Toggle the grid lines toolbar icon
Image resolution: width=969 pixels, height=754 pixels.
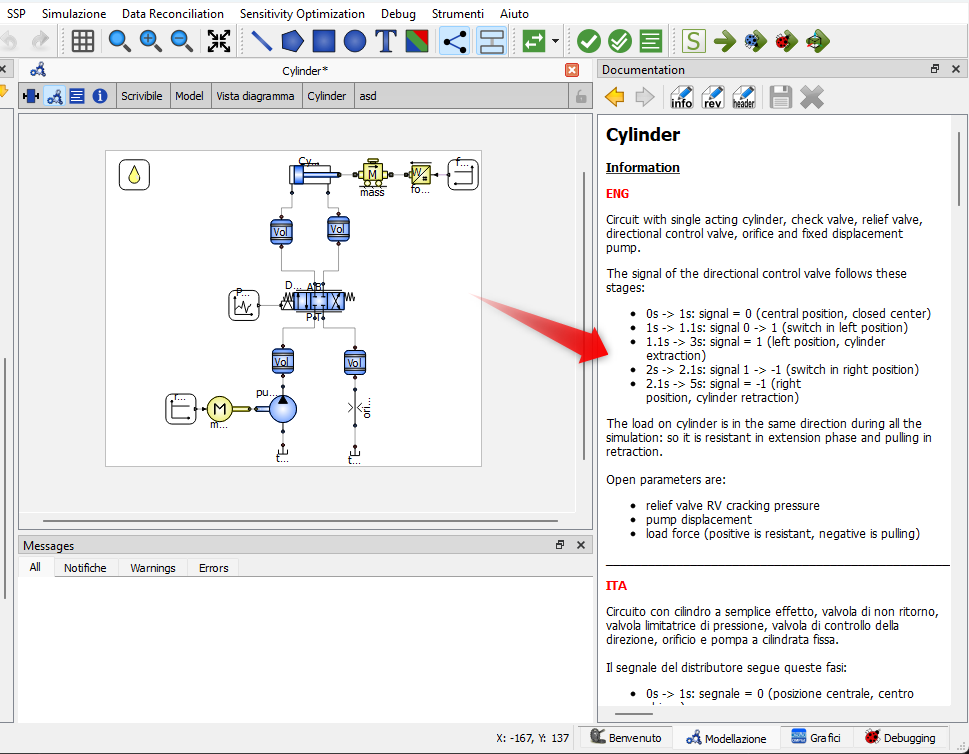point(83,41)
